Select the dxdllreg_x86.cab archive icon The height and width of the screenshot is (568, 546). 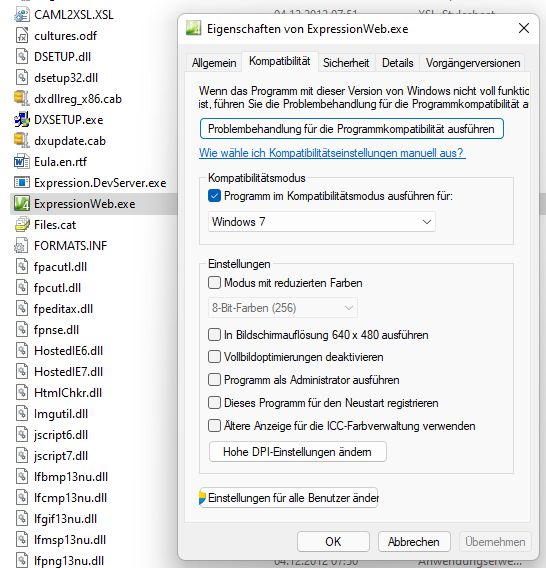(22, 99)
